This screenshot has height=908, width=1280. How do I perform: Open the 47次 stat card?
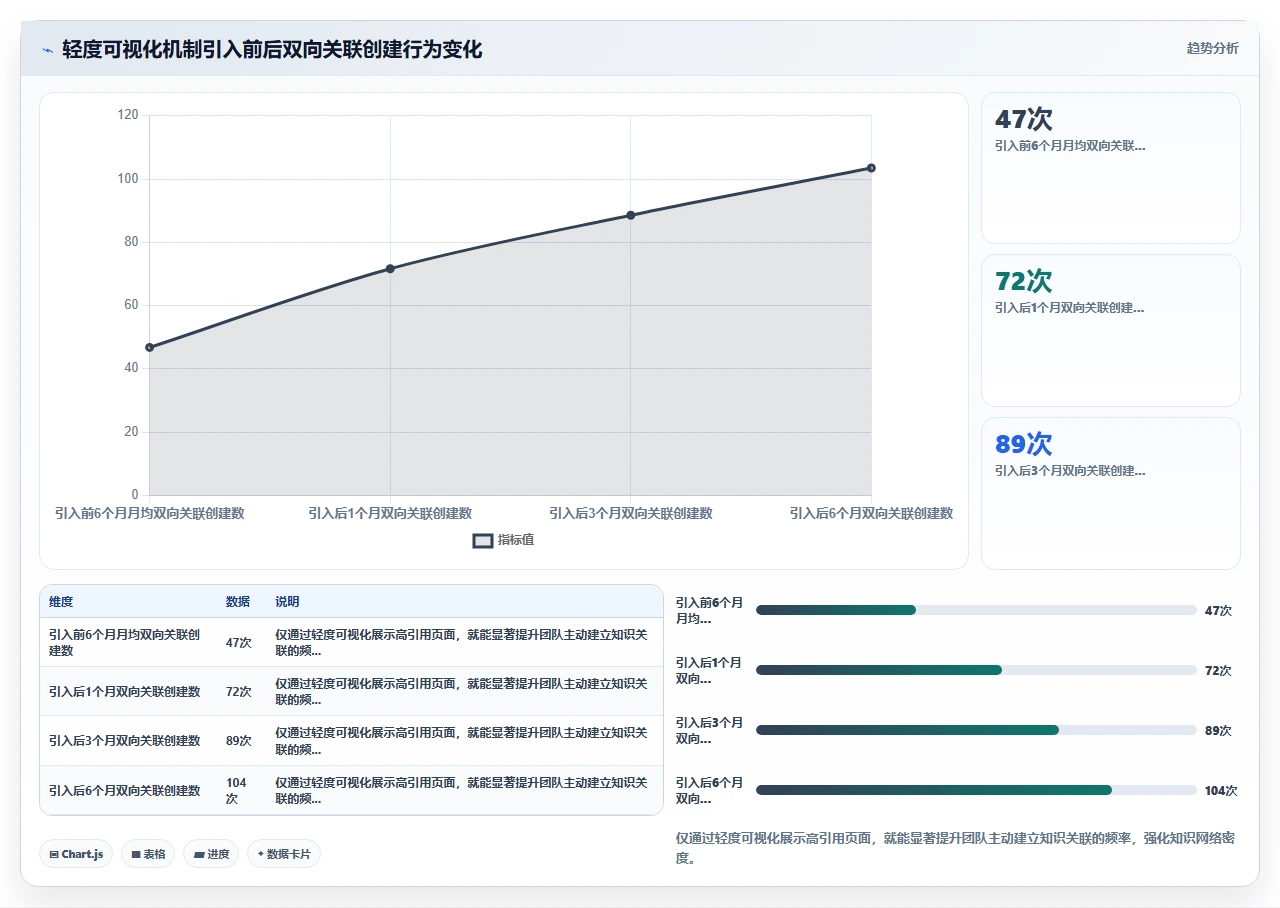pos(1111,168)
